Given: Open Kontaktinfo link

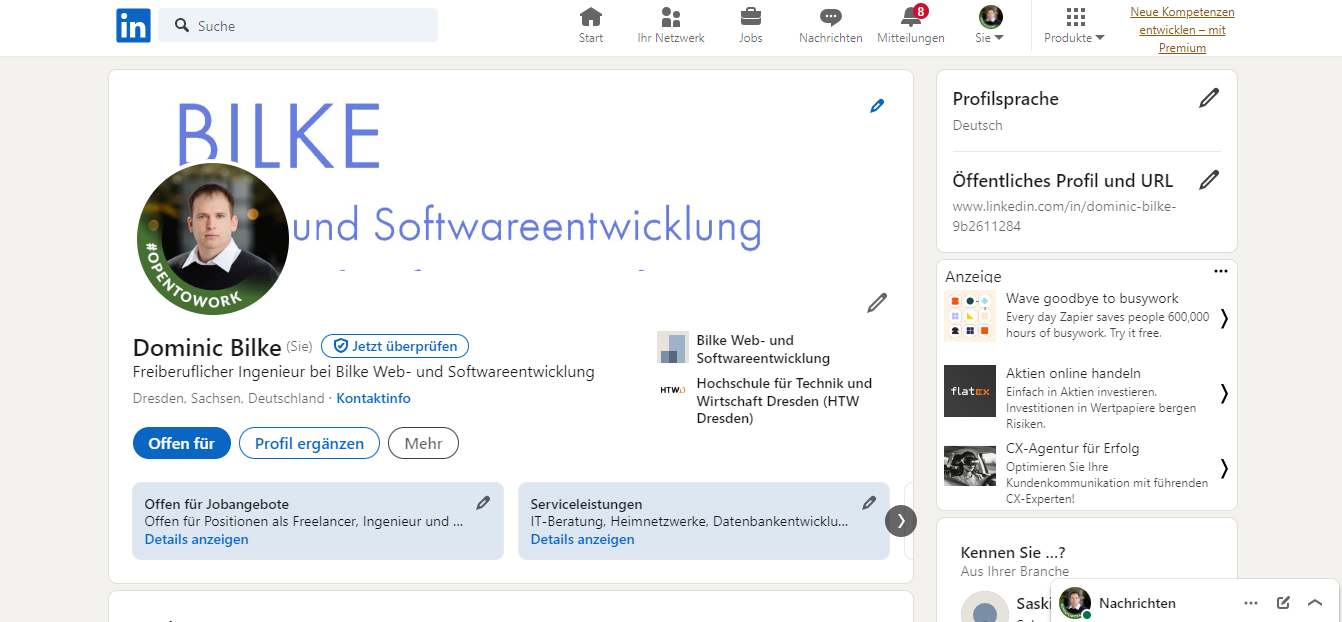Looking at the screenshot, I should (373, 398).
